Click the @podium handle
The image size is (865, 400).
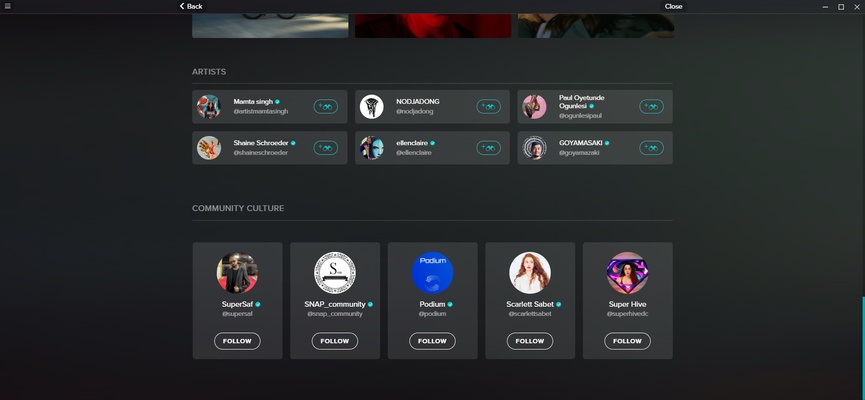432,314
